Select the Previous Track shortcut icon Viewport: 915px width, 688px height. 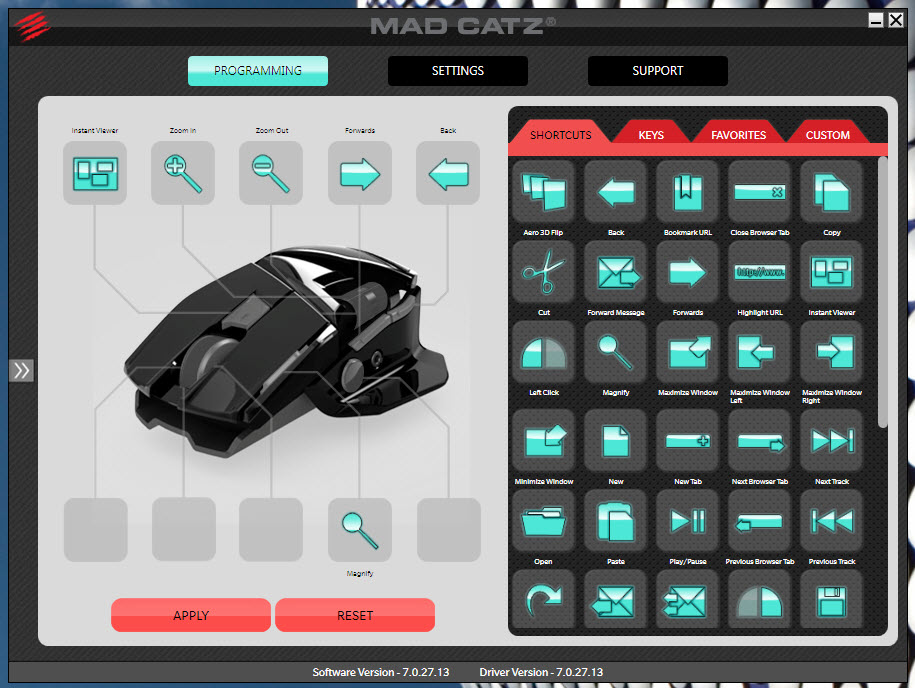pos(832,521)
